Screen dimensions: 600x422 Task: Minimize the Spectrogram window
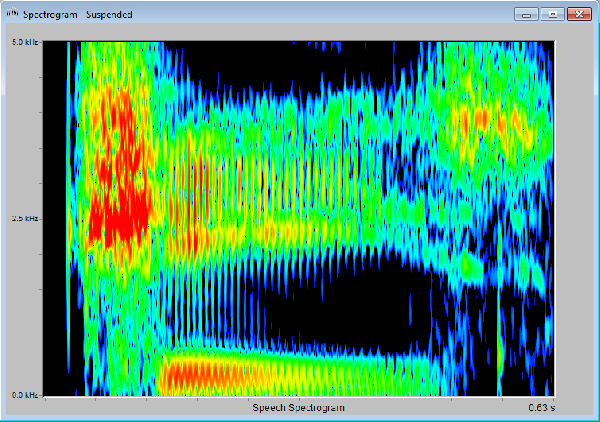[x=527, y=15]
